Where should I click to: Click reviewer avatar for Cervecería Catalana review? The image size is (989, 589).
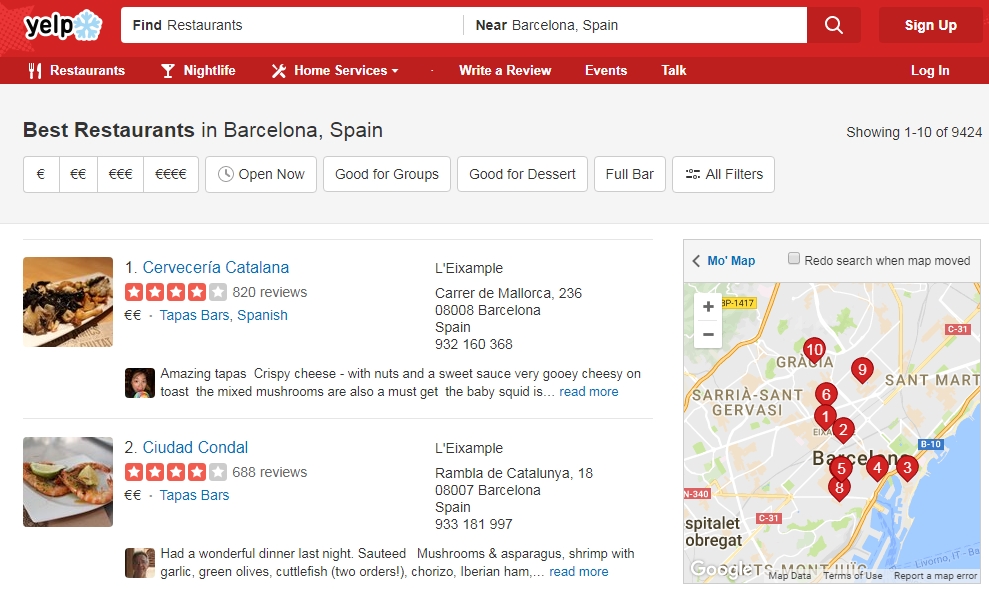pos(139,383)
